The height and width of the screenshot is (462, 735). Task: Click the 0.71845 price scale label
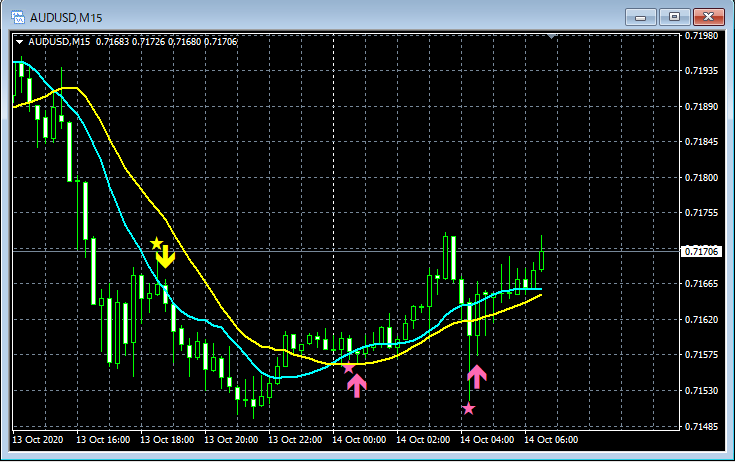pos(701,142)
